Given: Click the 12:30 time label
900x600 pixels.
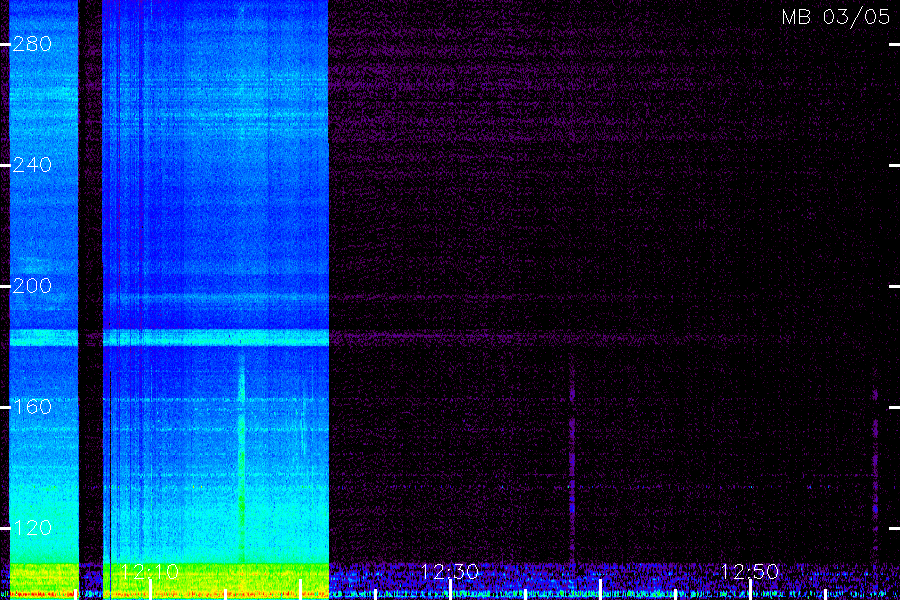Looking at the screenshot, I should point(450,572).
